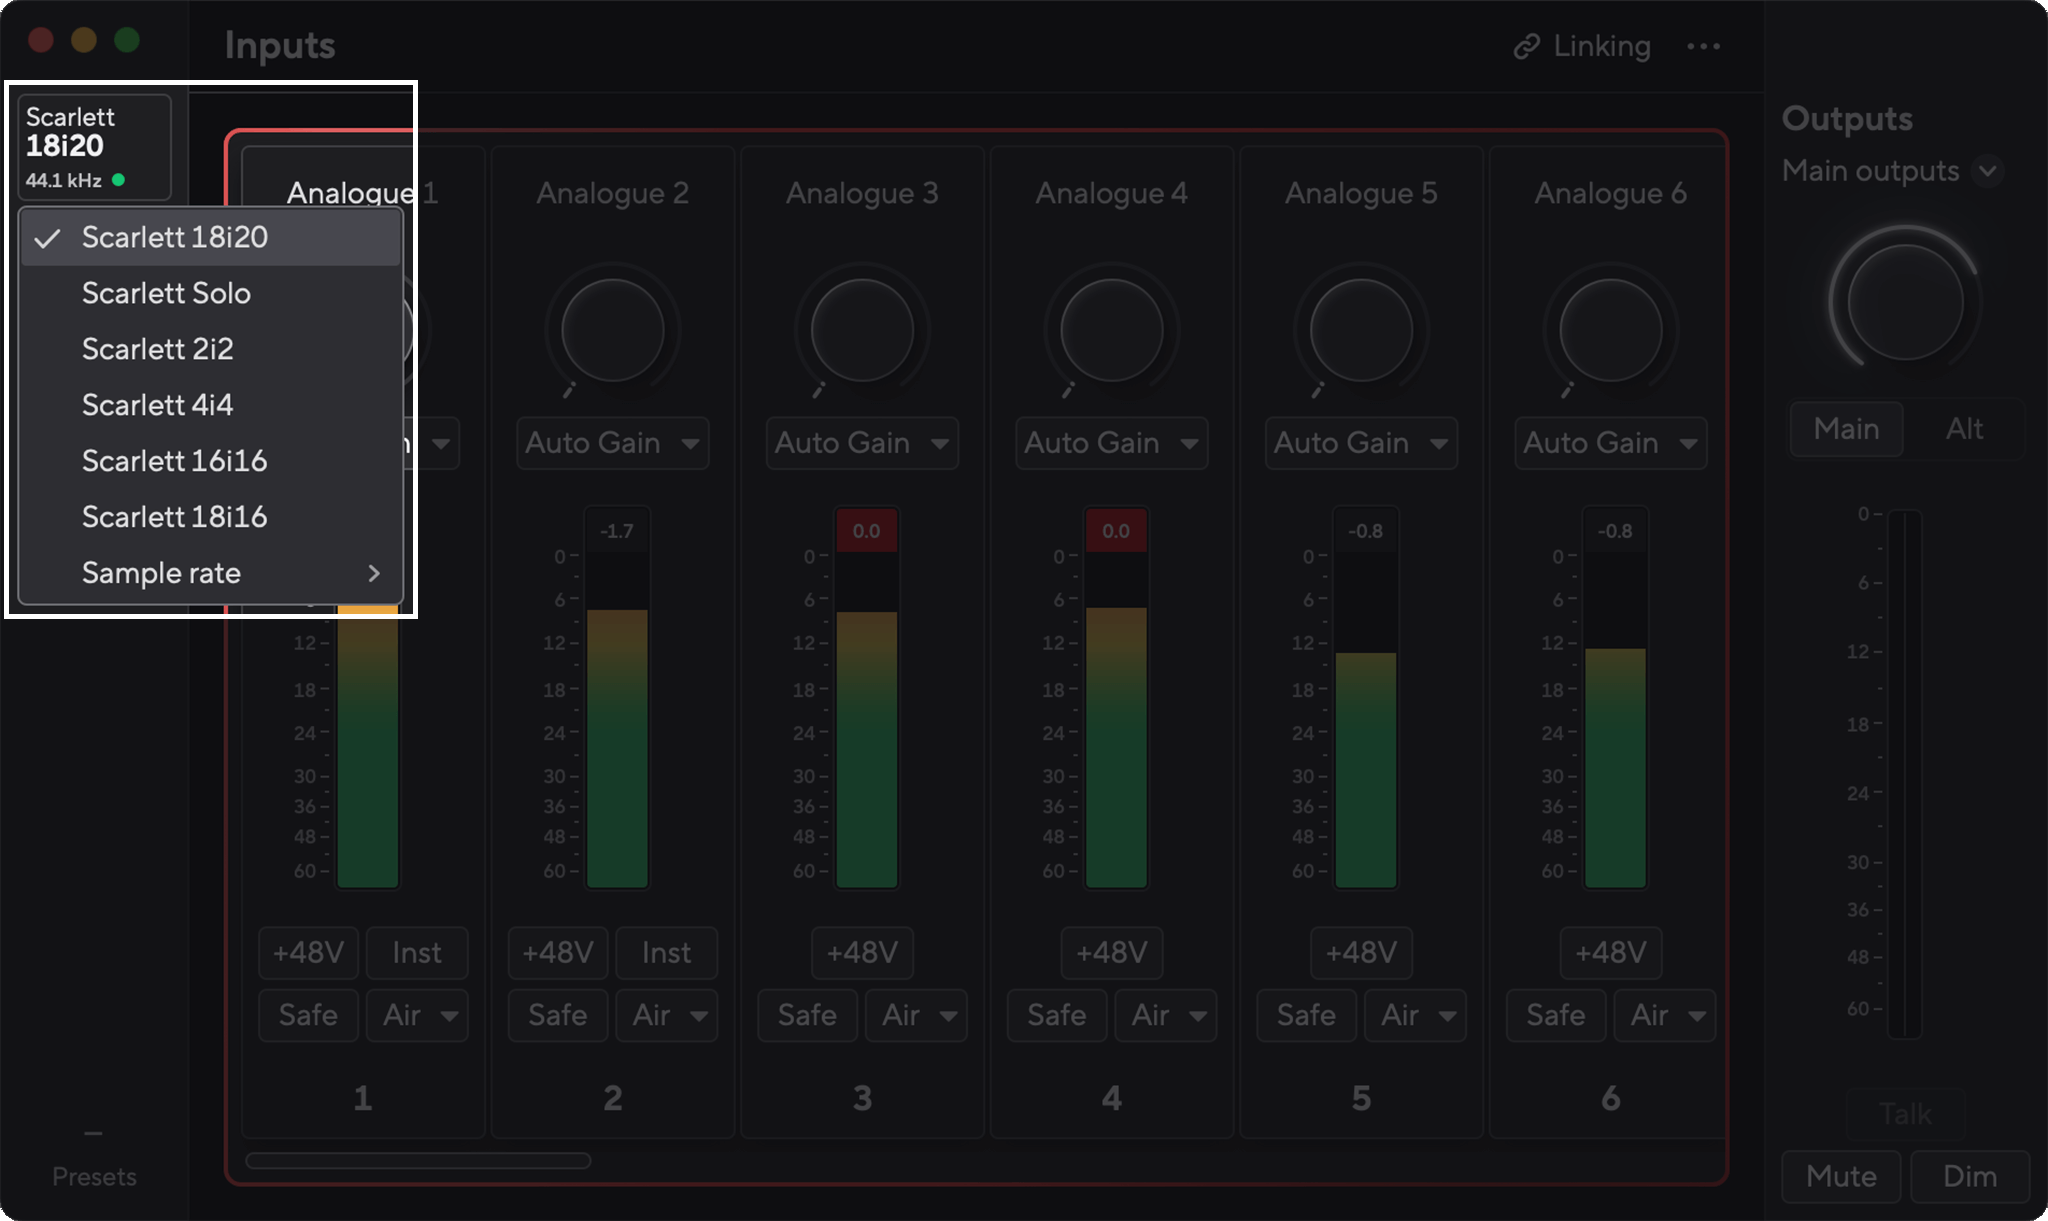Click the Analogue 6 gain knob
Screen dimensions: 2048x1221
pyautogui.click(x=1610, y=331)
